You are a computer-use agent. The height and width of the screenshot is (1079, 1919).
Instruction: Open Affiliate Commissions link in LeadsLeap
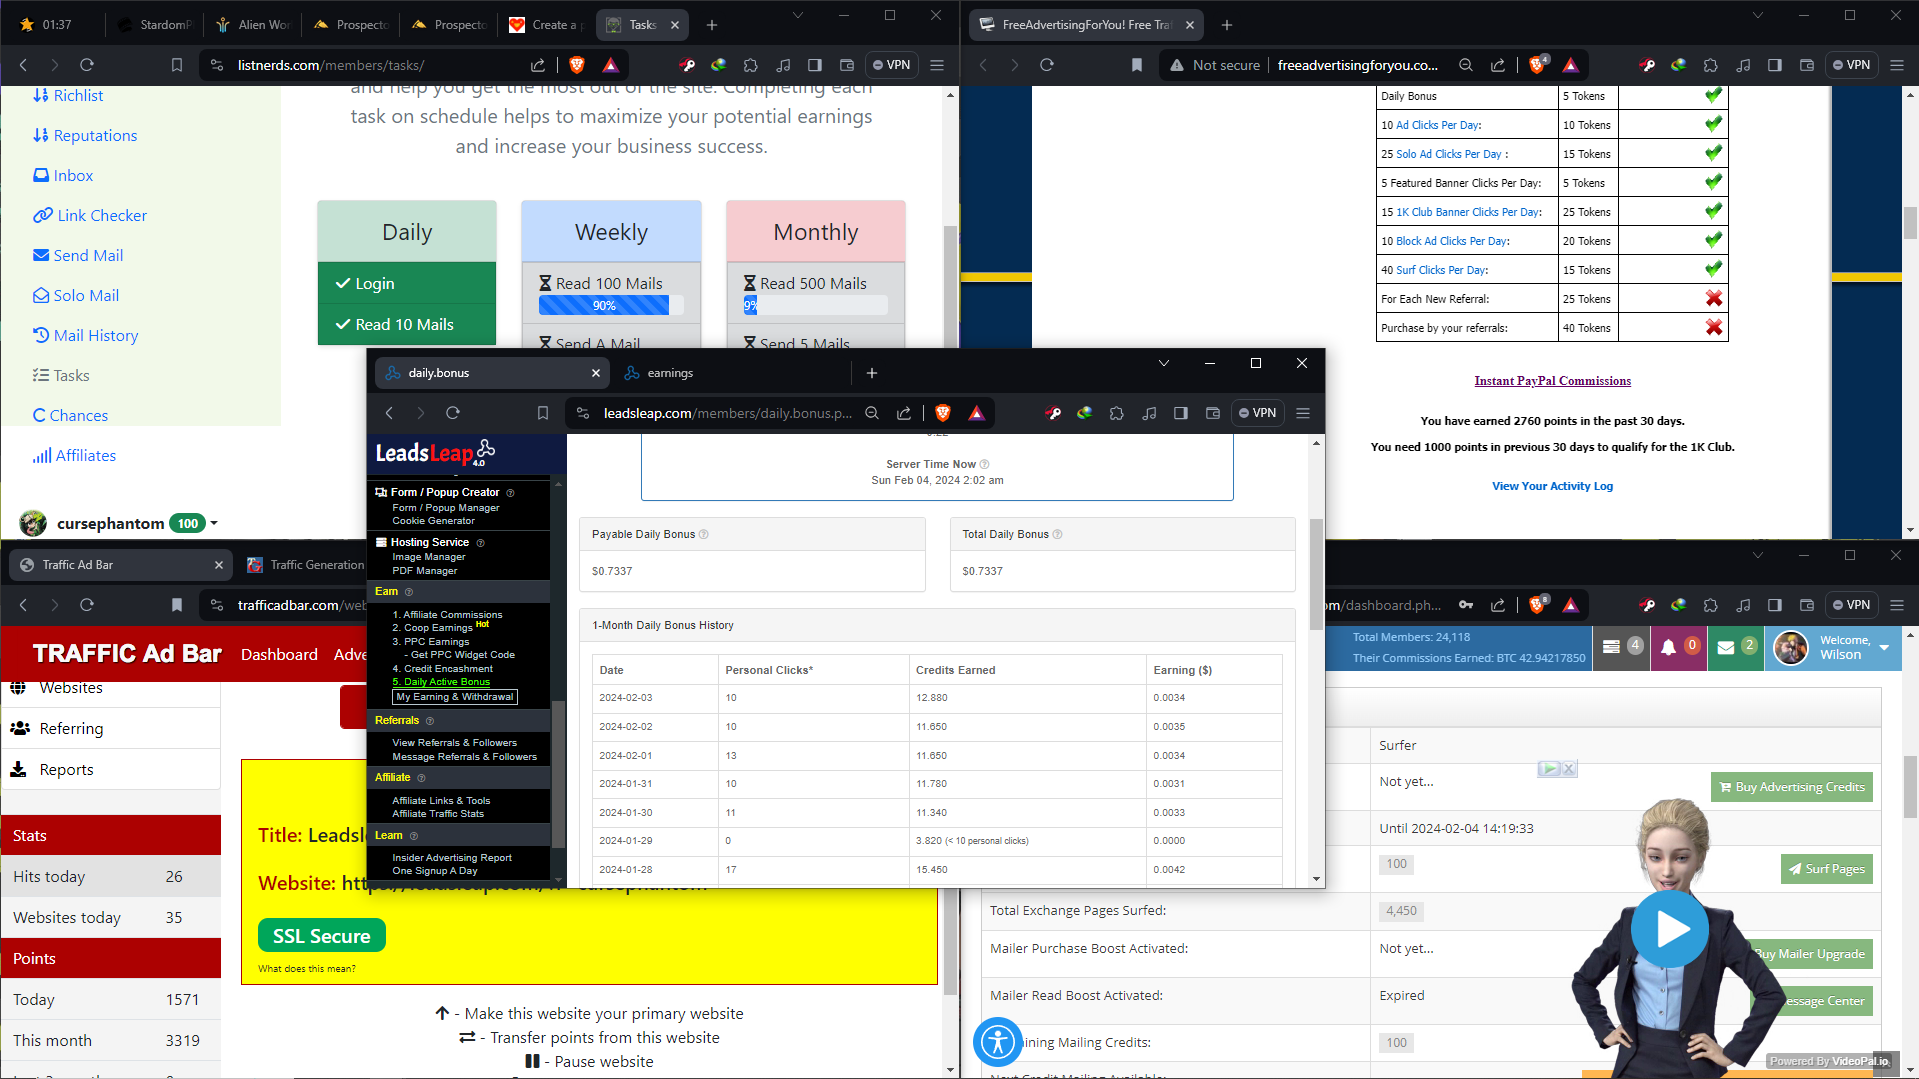point(452,615)
